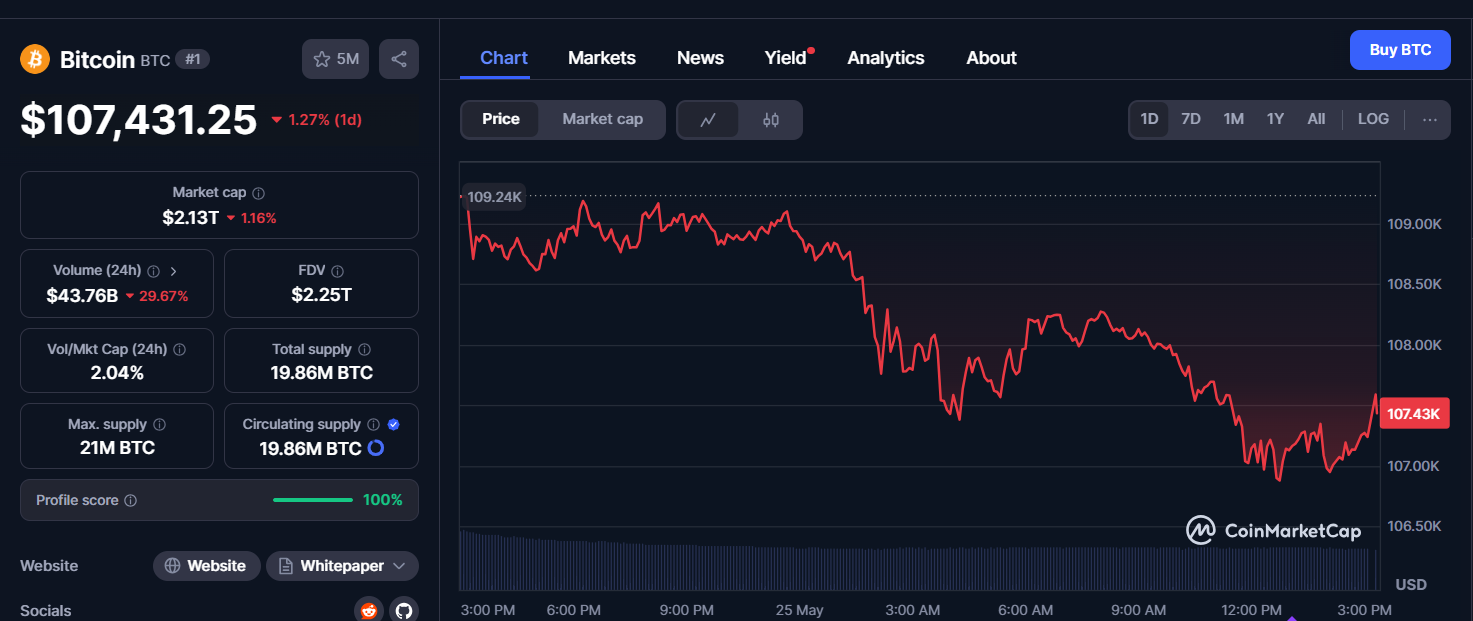The image size is (1473, 621).
Task: Switch to the Analytics tab
Action: (x=886, y=58)
